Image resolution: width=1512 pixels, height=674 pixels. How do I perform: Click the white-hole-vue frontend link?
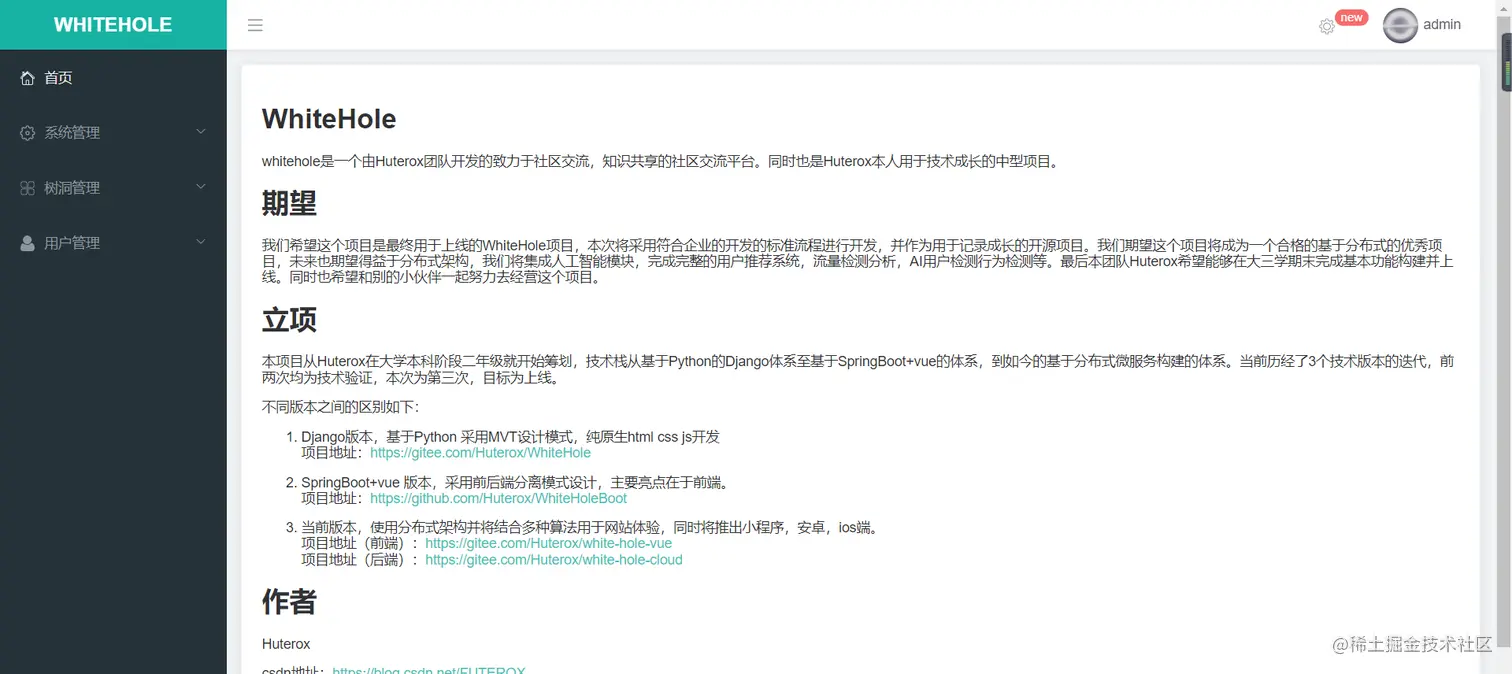549,543
